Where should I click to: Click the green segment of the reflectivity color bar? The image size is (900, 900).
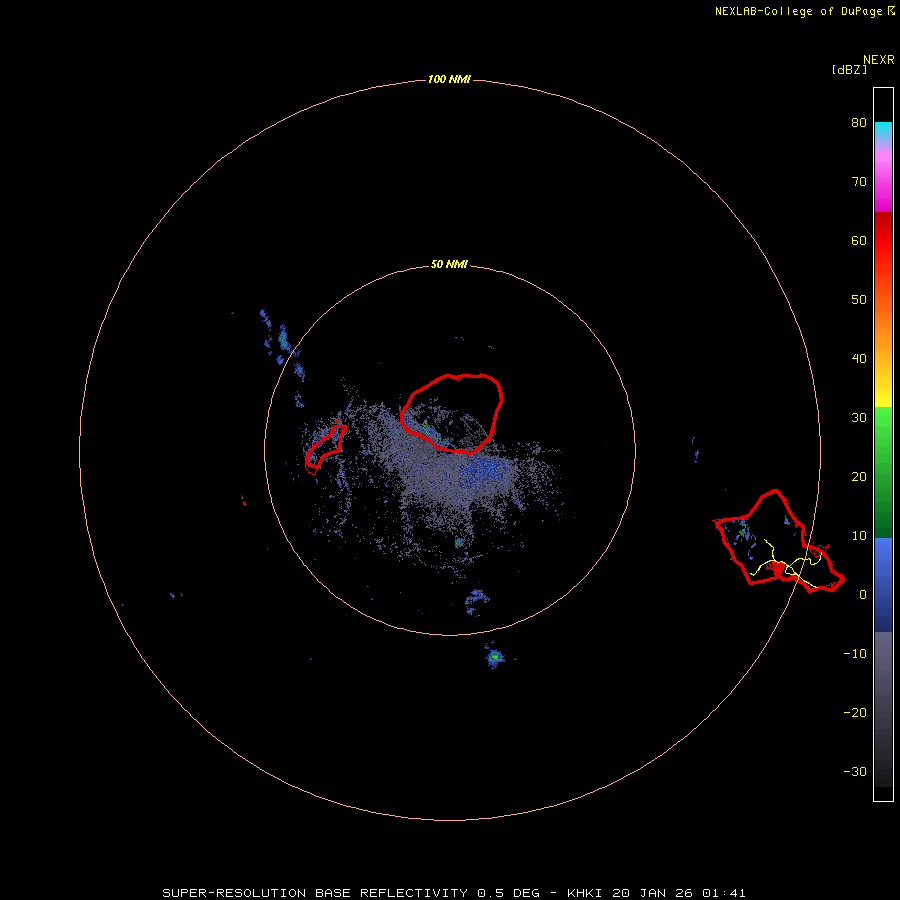pos(883,472)
